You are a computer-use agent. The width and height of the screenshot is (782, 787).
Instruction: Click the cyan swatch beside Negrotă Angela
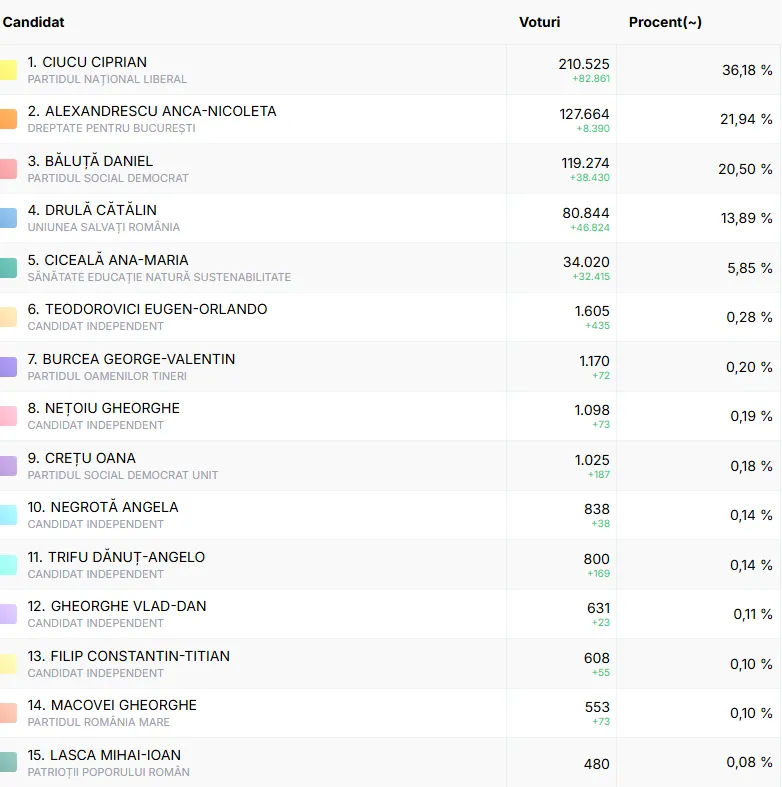[x=8, y=515]
